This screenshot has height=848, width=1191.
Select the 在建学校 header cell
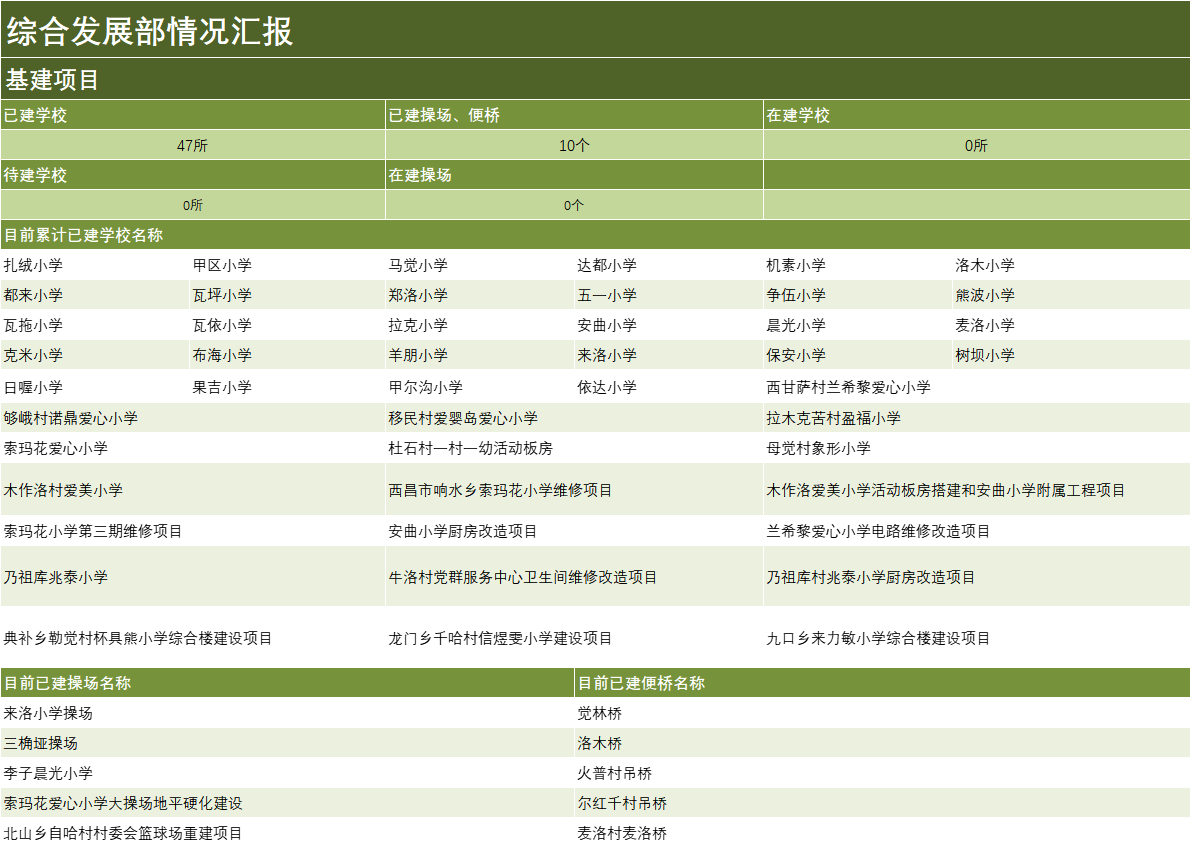tap(977, 115)
